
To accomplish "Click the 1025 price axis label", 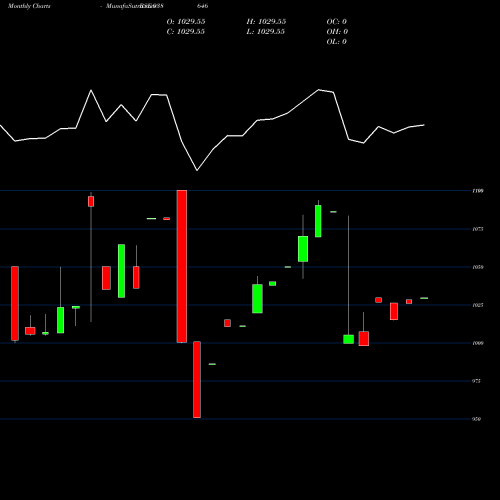I will point(478,305).
